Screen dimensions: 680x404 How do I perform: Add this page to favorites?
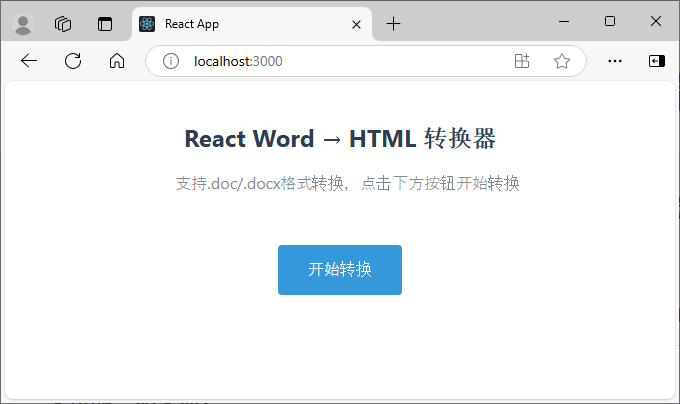562,61
